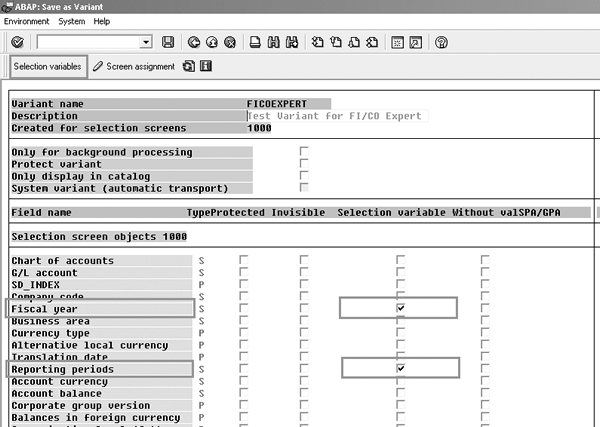The width and height of the screenshot is (600, 427).
Task: Open Help with the question mark icon
Action: click(441, 42)
